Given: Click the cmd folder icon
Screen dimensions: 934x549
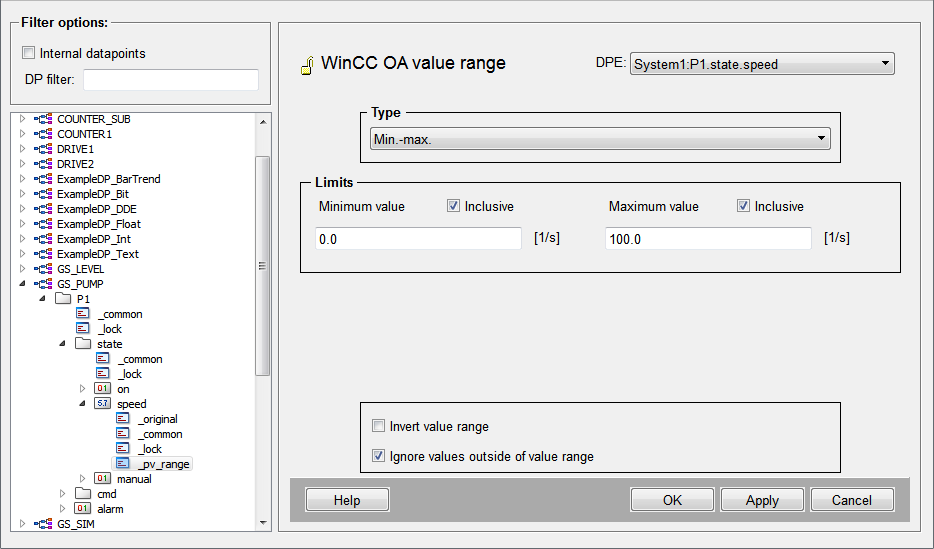Looking at the screenshot, I should tap(83, 494).
